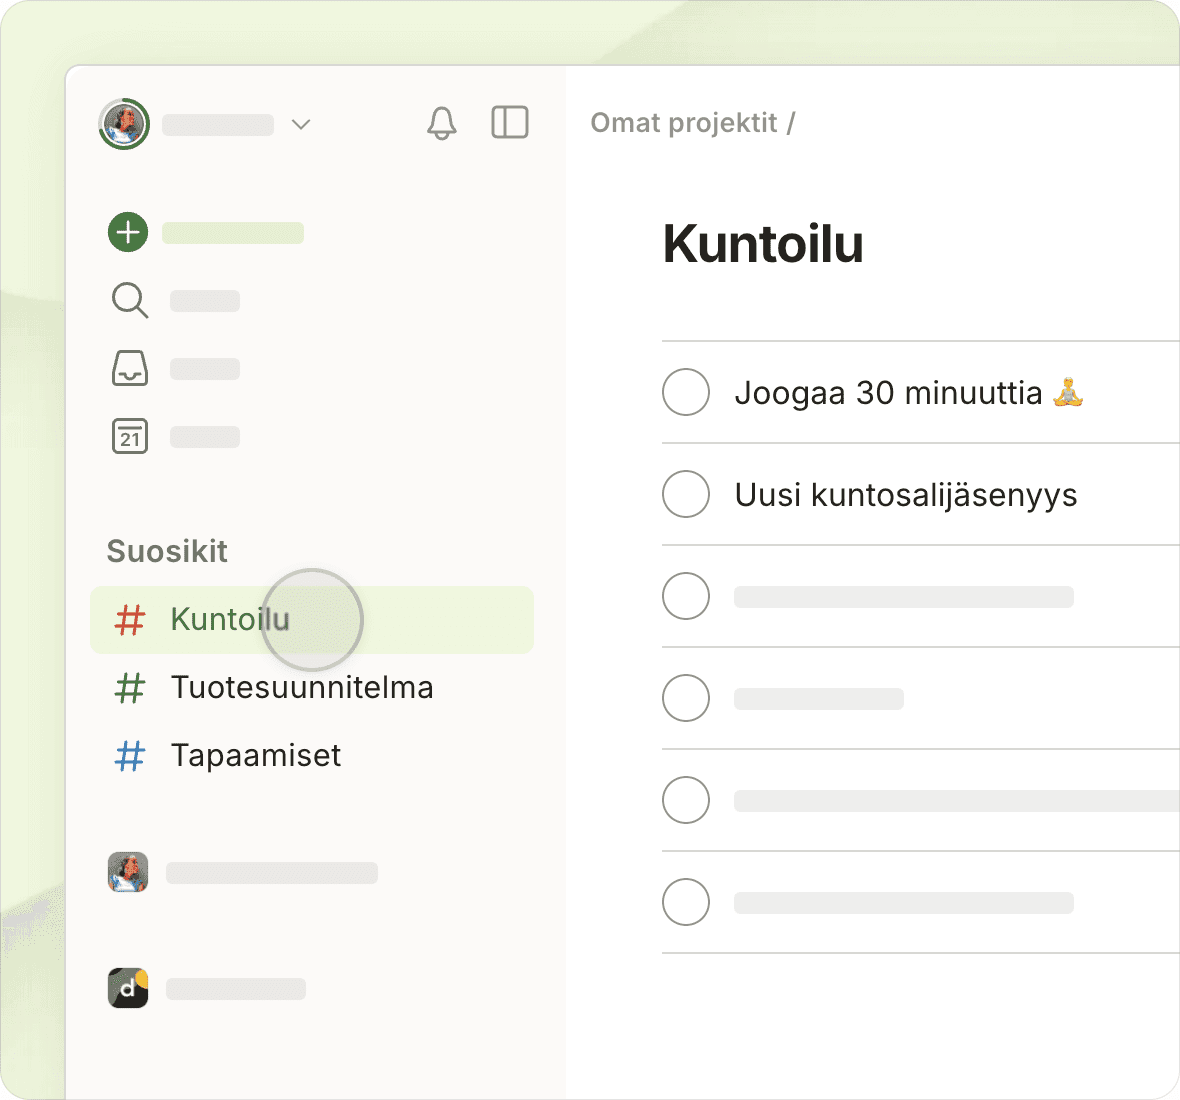Open the Tapaamiset project
1180x1100 pixels.
pyautogui.click(x=255, y=756)
